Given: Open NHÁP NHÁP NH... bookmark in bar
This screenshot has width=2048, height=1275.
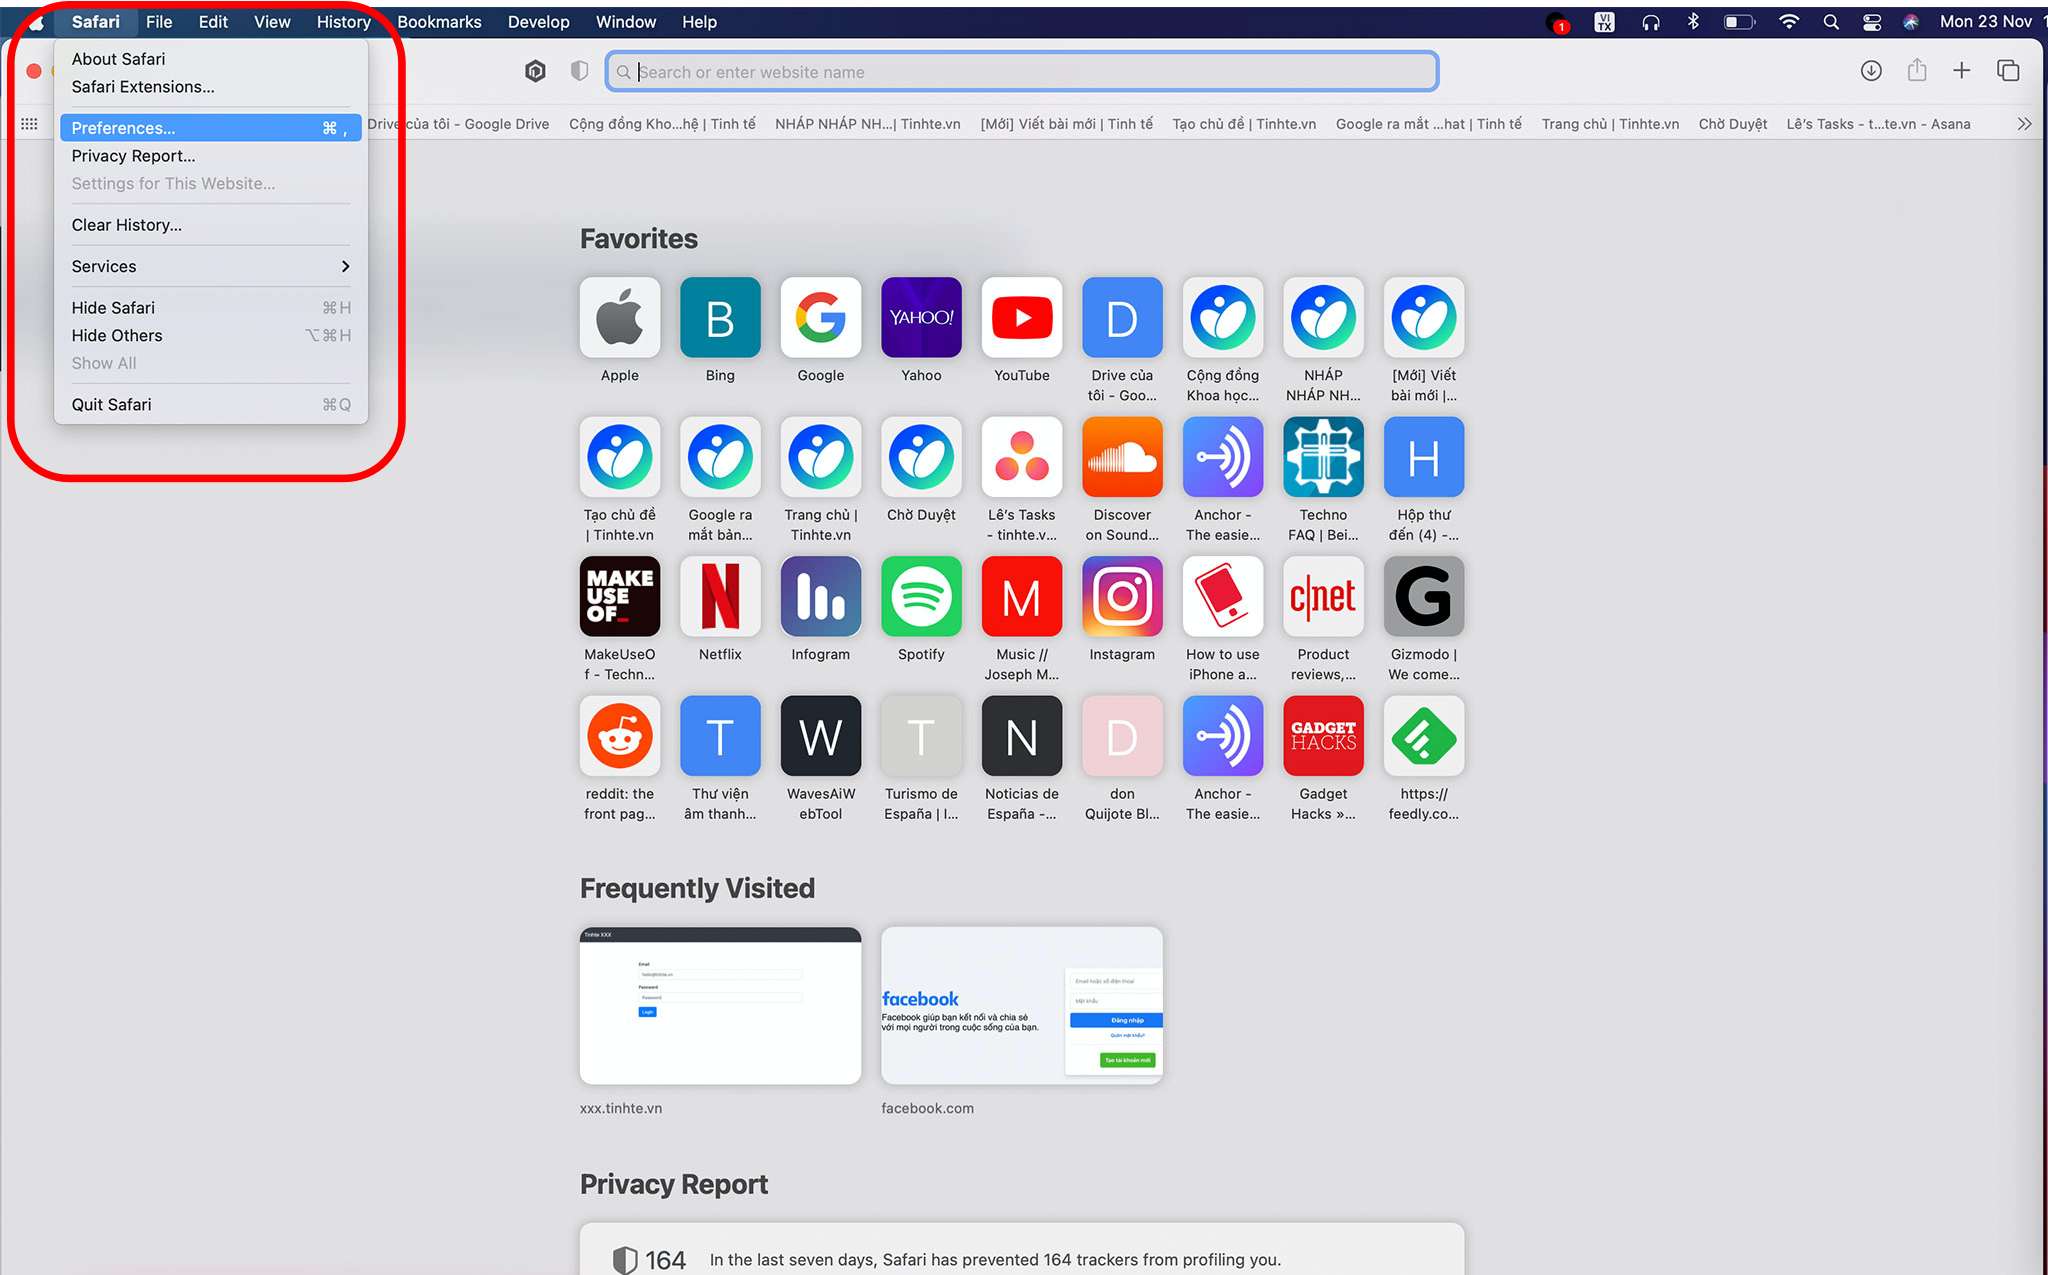Looking at the screenshot, I should [867, 124].
